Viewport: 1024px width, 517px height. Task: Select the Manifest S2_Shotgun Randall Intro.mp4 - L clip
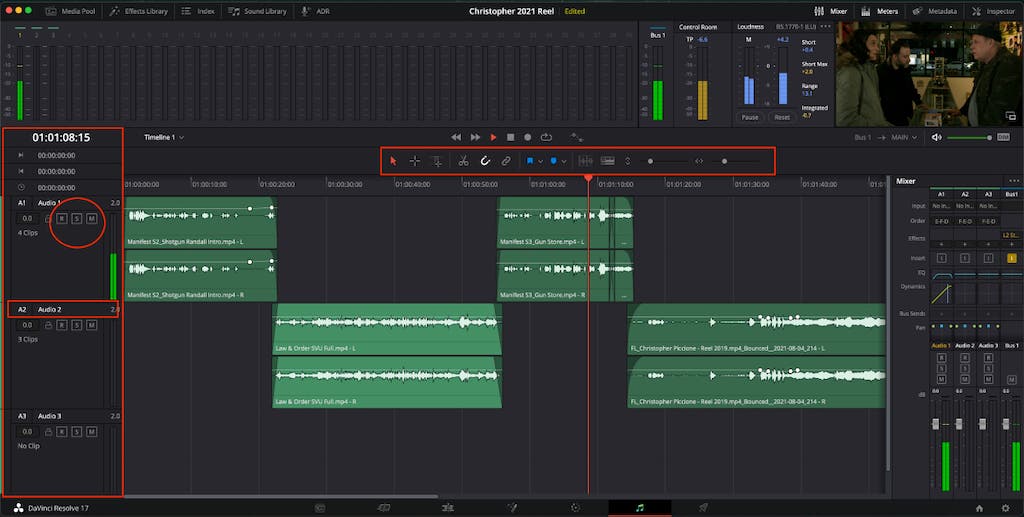point(200,223)
